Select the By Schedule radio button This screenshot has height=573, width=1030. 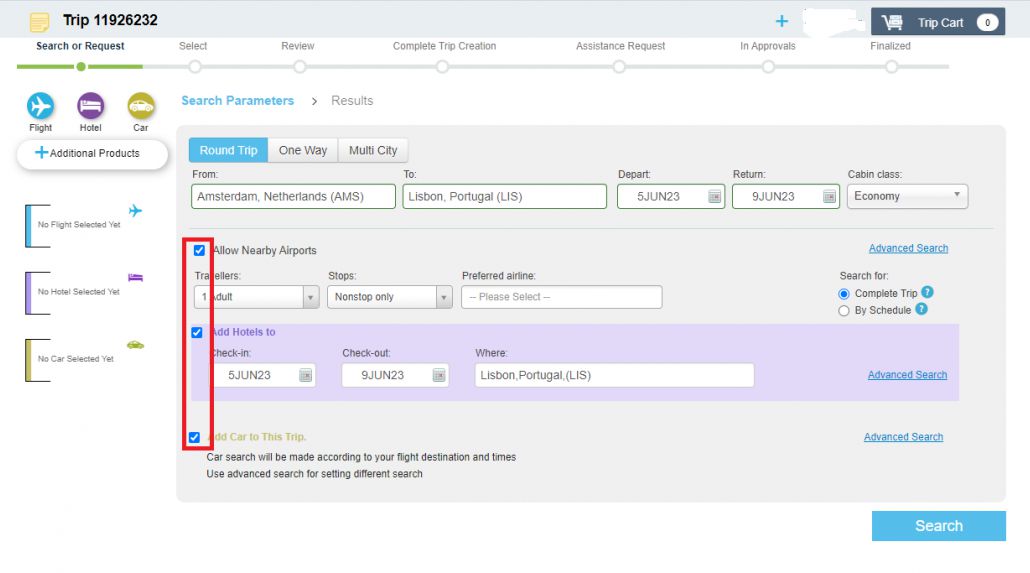(x=844, y=311)
